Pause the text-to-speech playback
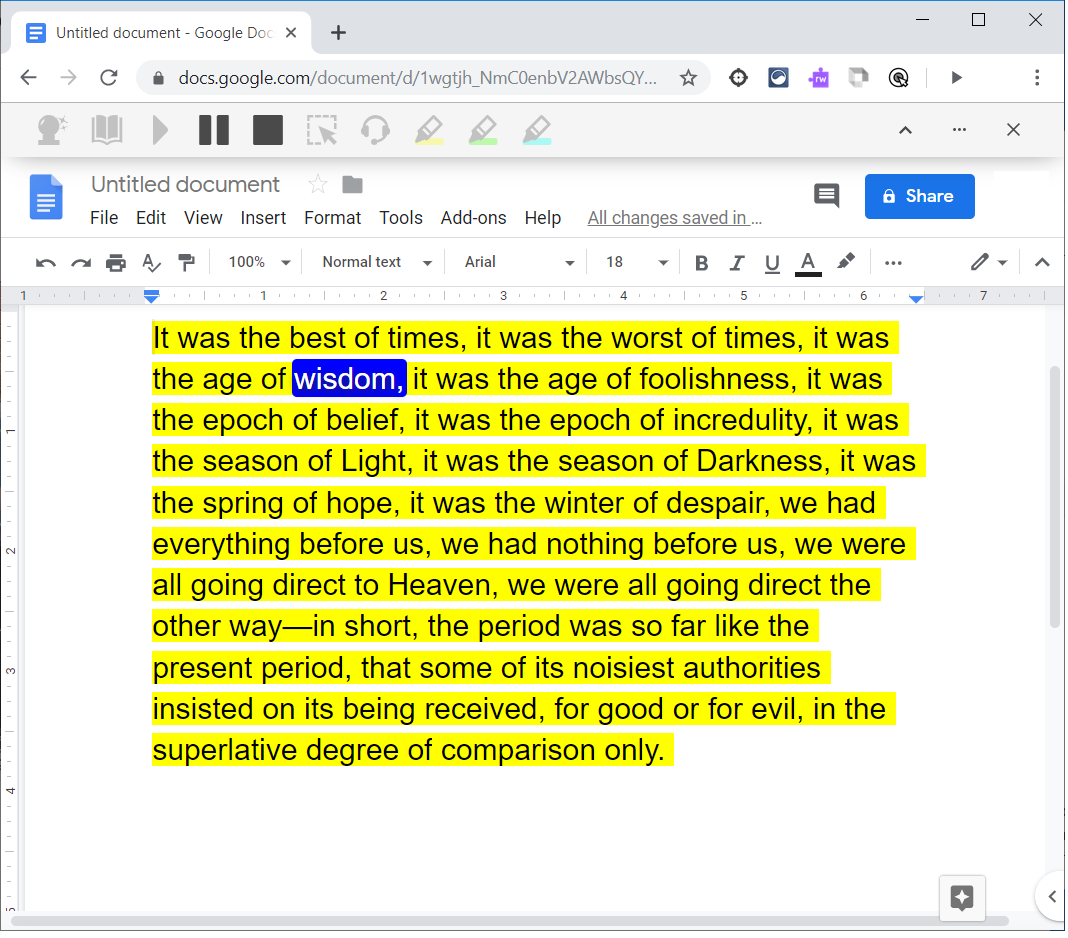Screen dimensions: 1068x938 coord(213,130)
